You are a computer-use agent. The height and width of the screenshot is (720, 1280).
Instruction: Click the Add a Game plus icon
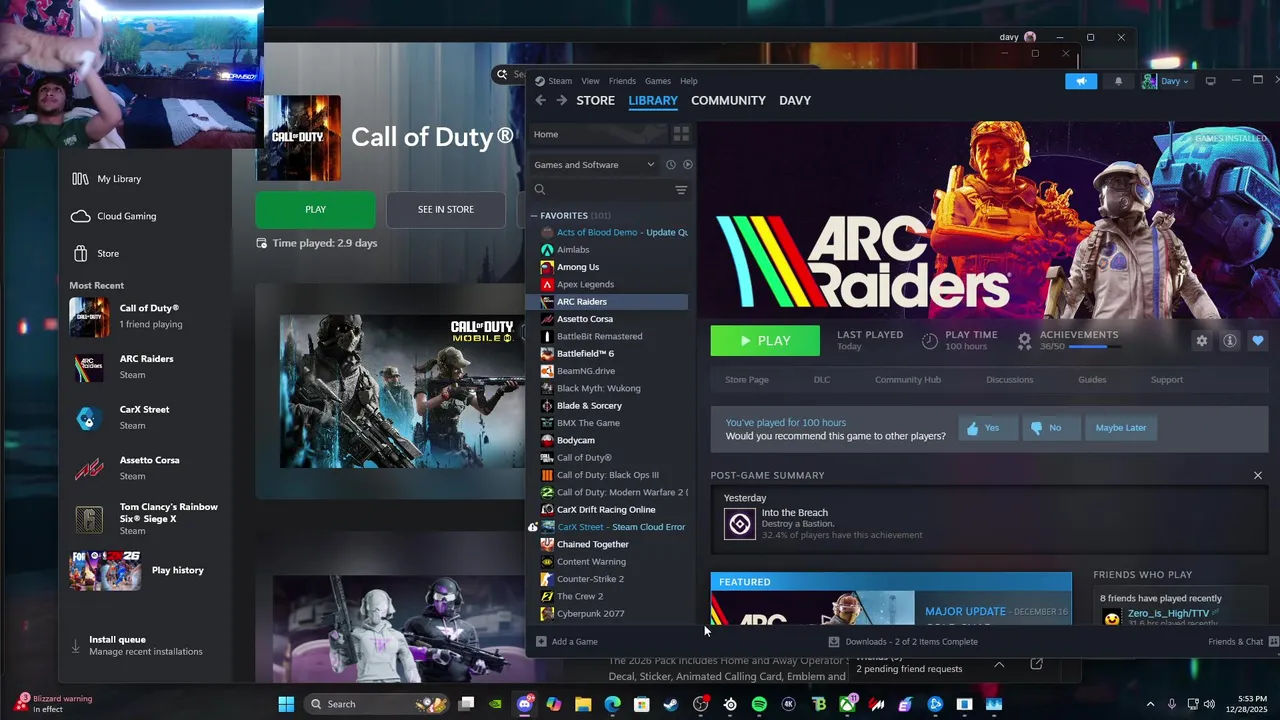[x=541, y=641]
